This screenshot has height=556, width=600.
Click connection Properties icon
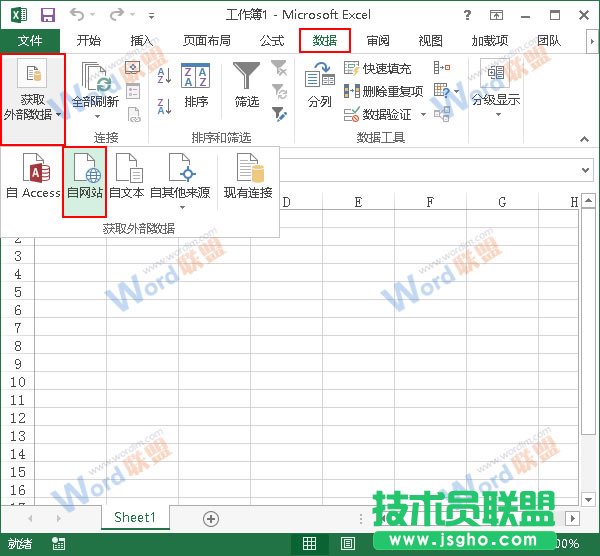tap(133, 91)
